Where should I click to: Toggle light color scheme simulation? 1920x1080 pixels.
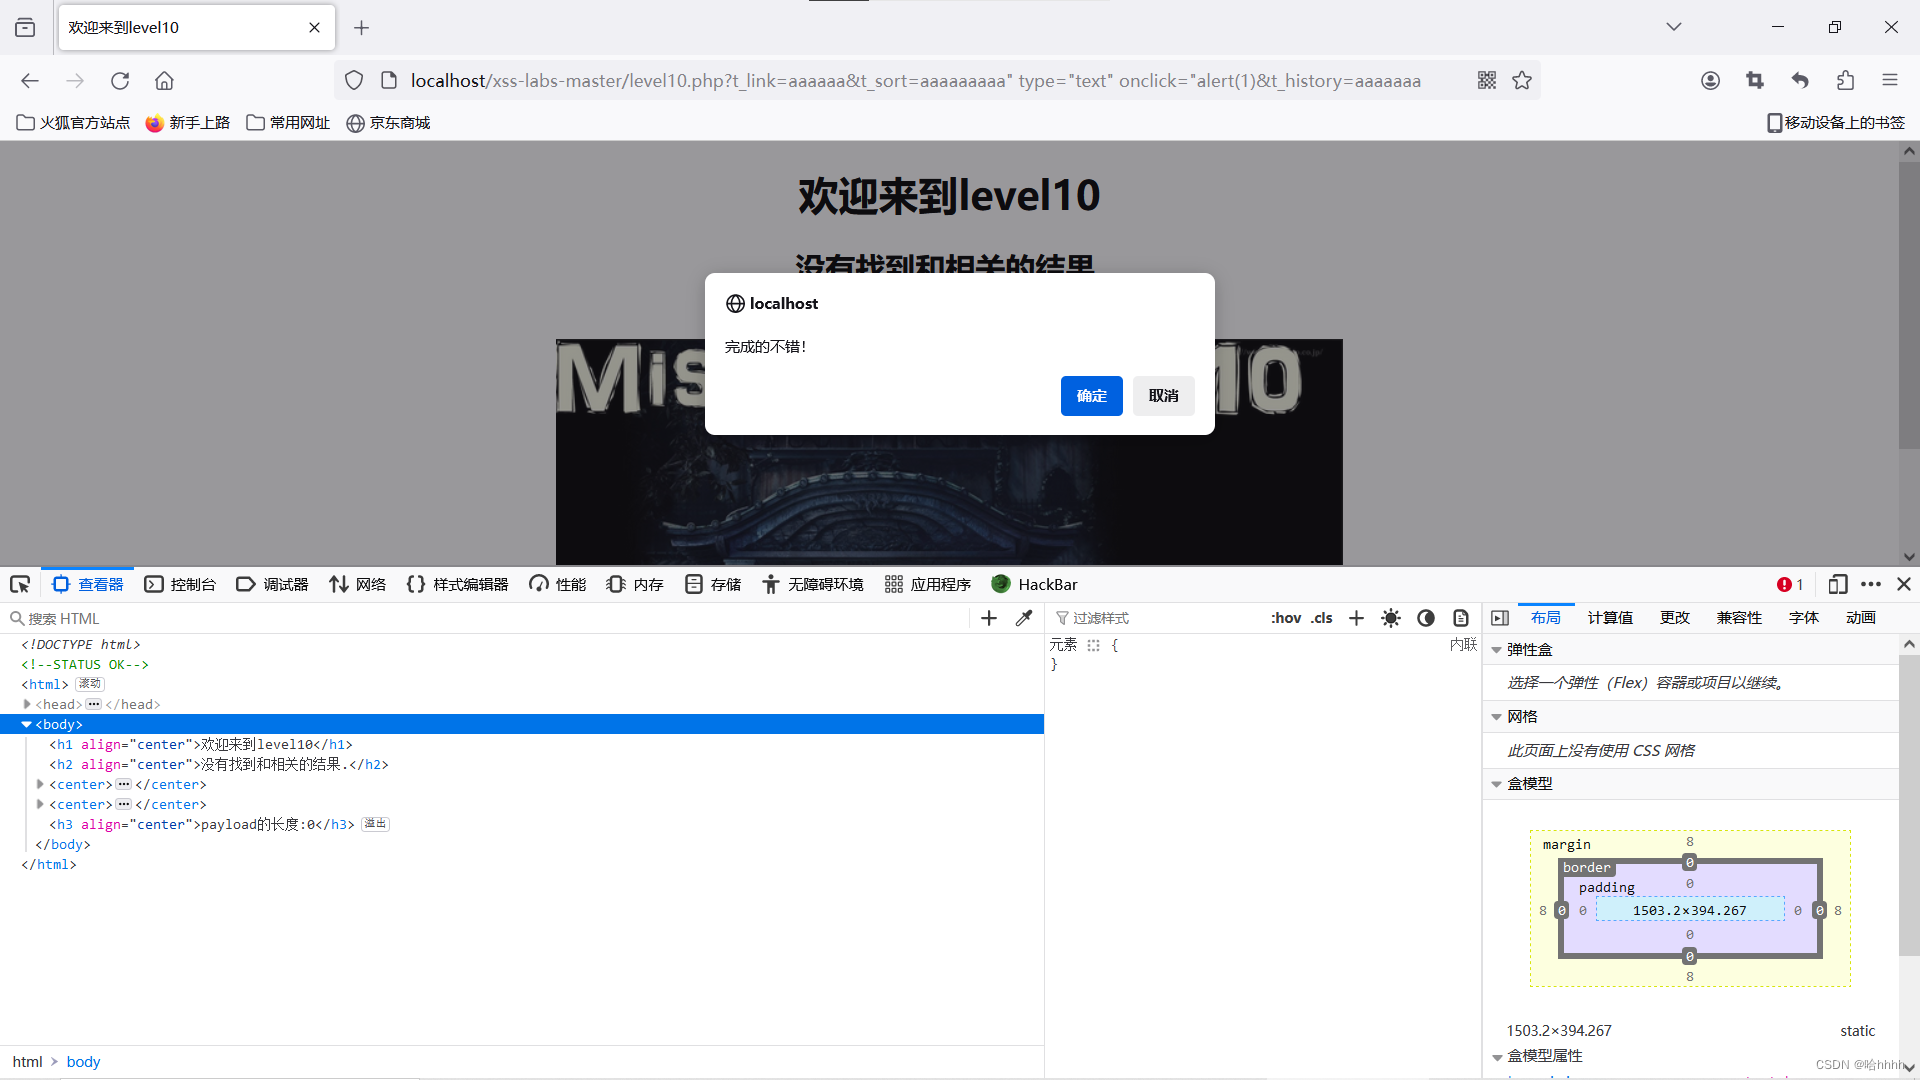[x=1391, y=618]
